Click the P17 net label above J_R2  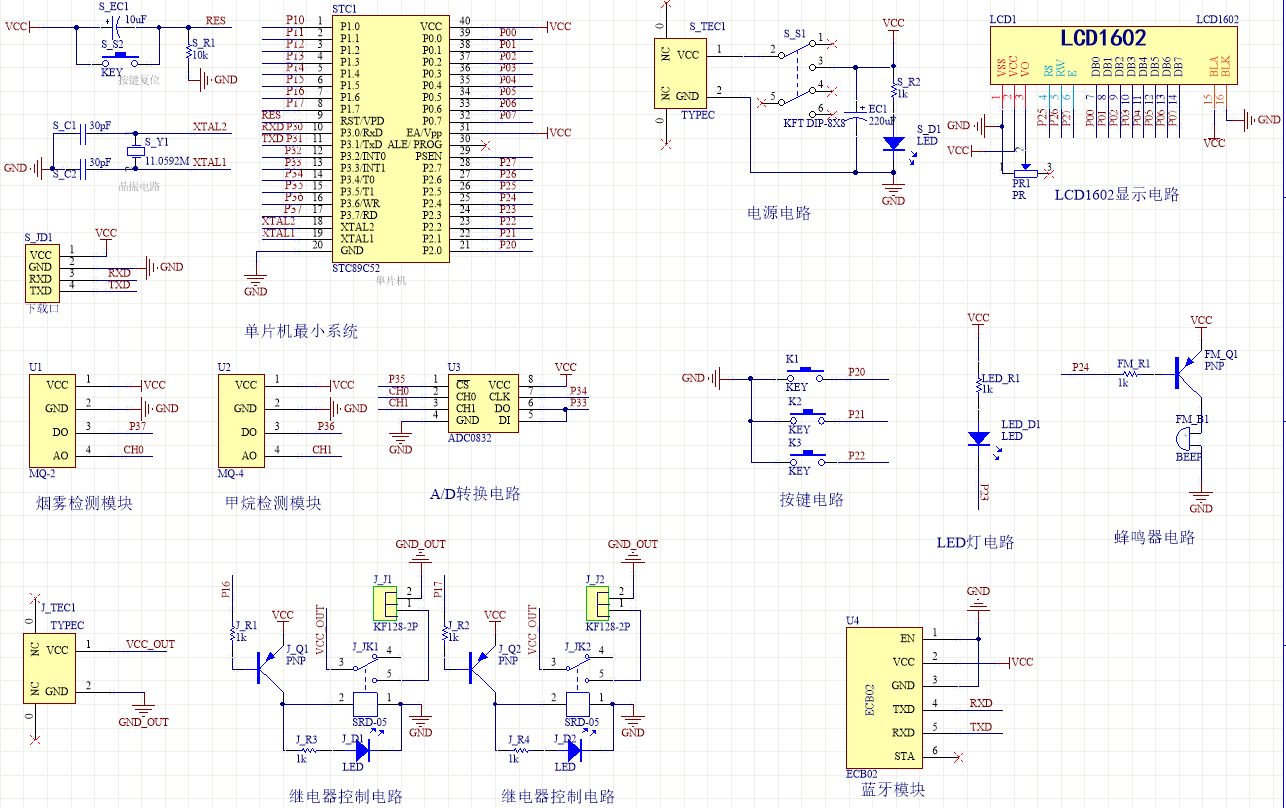(439, 589)
